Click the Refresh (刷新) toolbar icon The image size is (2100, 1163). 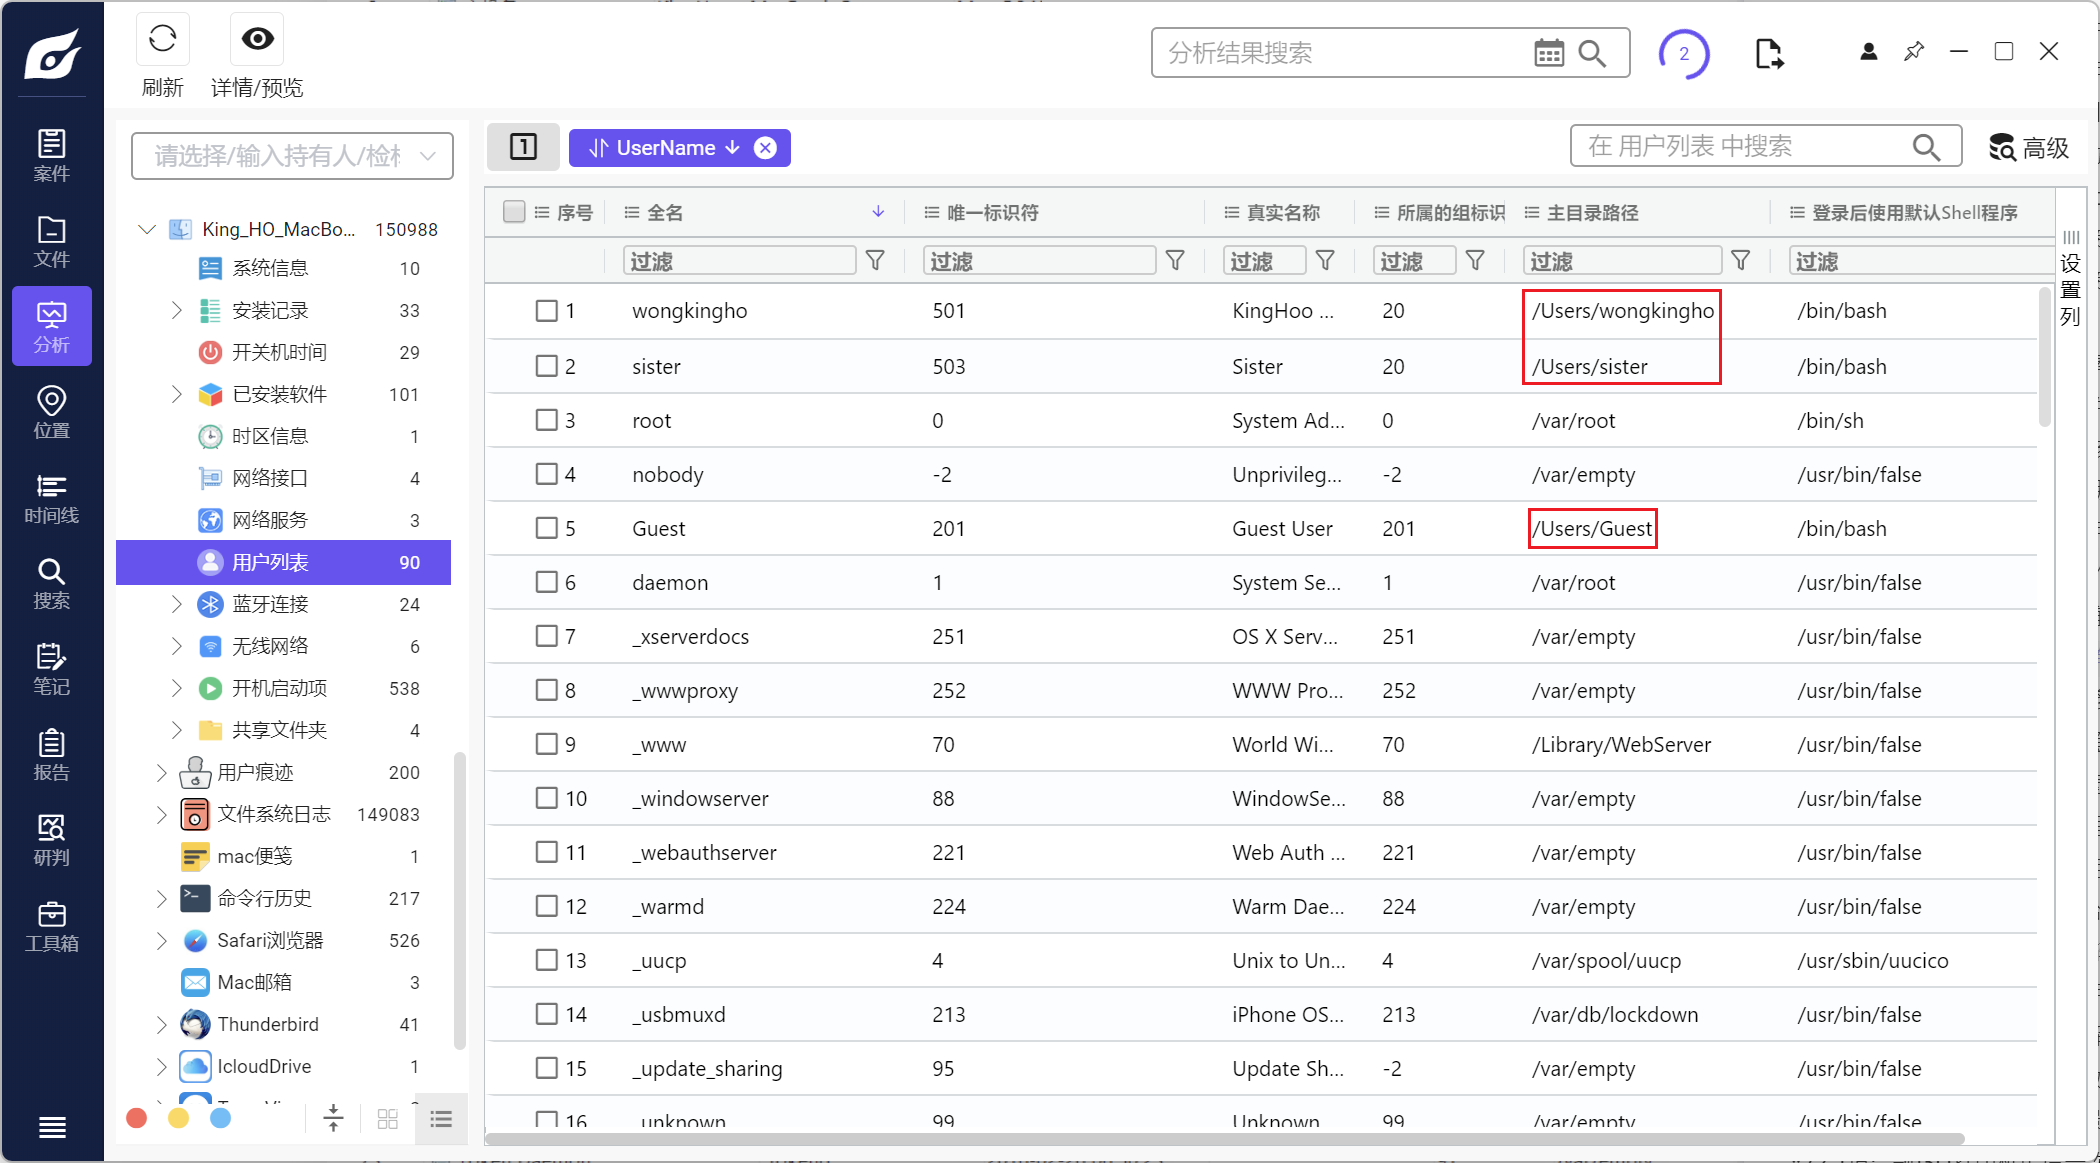[162, 40]
